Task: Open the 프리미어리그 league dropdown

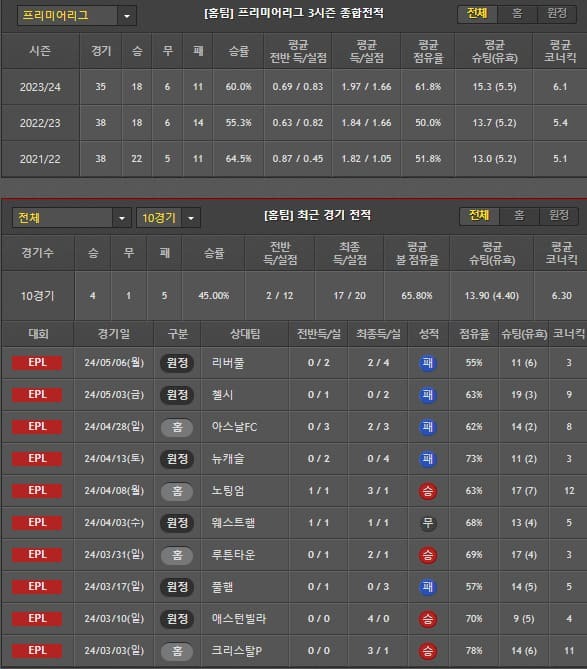Action: click(77, 16)
